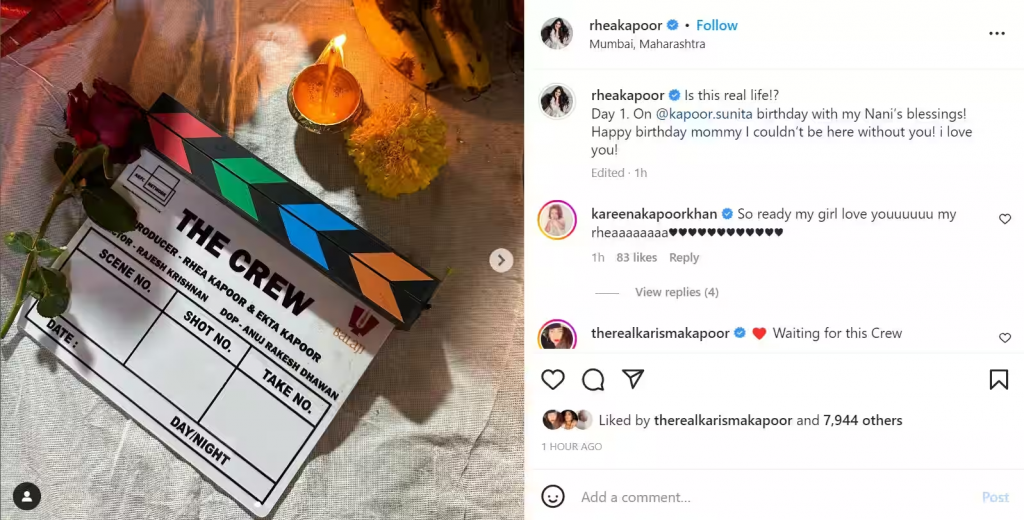This screenshot has height=520, width=1024.
Task: View the 83 likes on Kareena's comment
Action: 636,257
